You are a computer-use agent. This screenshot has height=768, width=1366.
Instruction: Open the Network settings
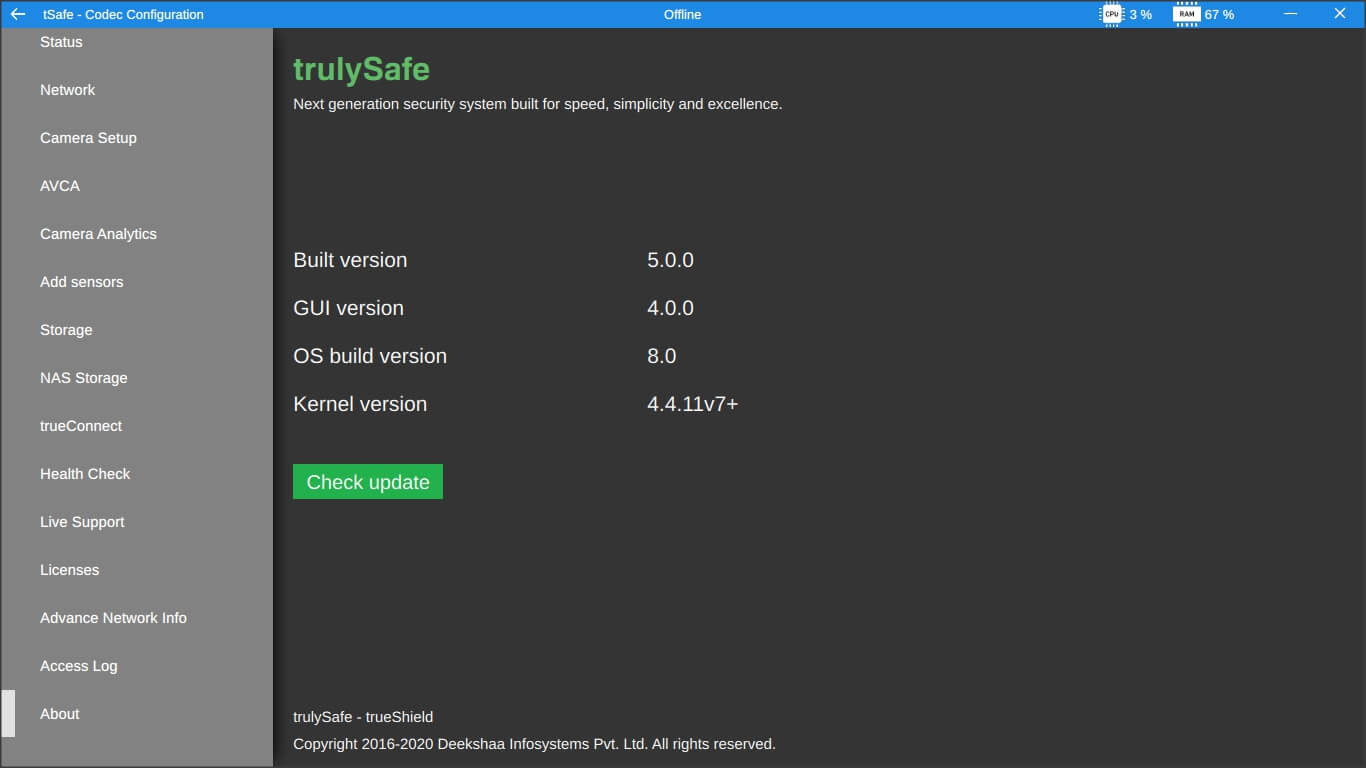pos(67,89)
